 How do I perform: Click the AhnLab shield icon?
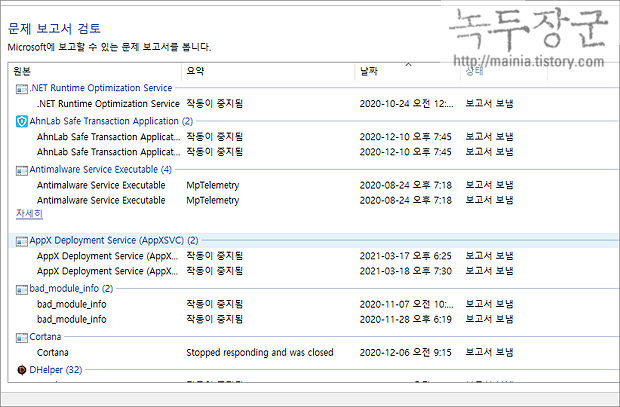click(21, 121)
